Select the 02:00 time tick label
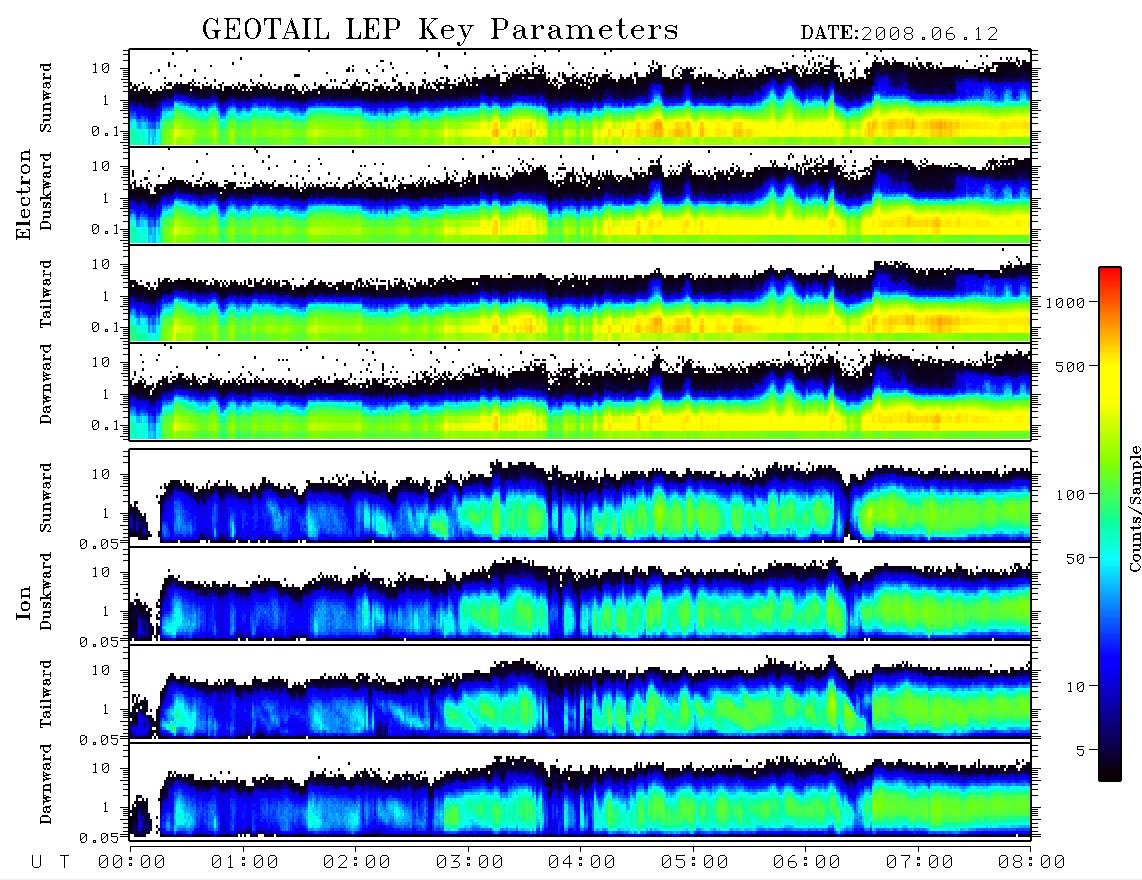The image size is (1142, 880). (x=357, y=862)
